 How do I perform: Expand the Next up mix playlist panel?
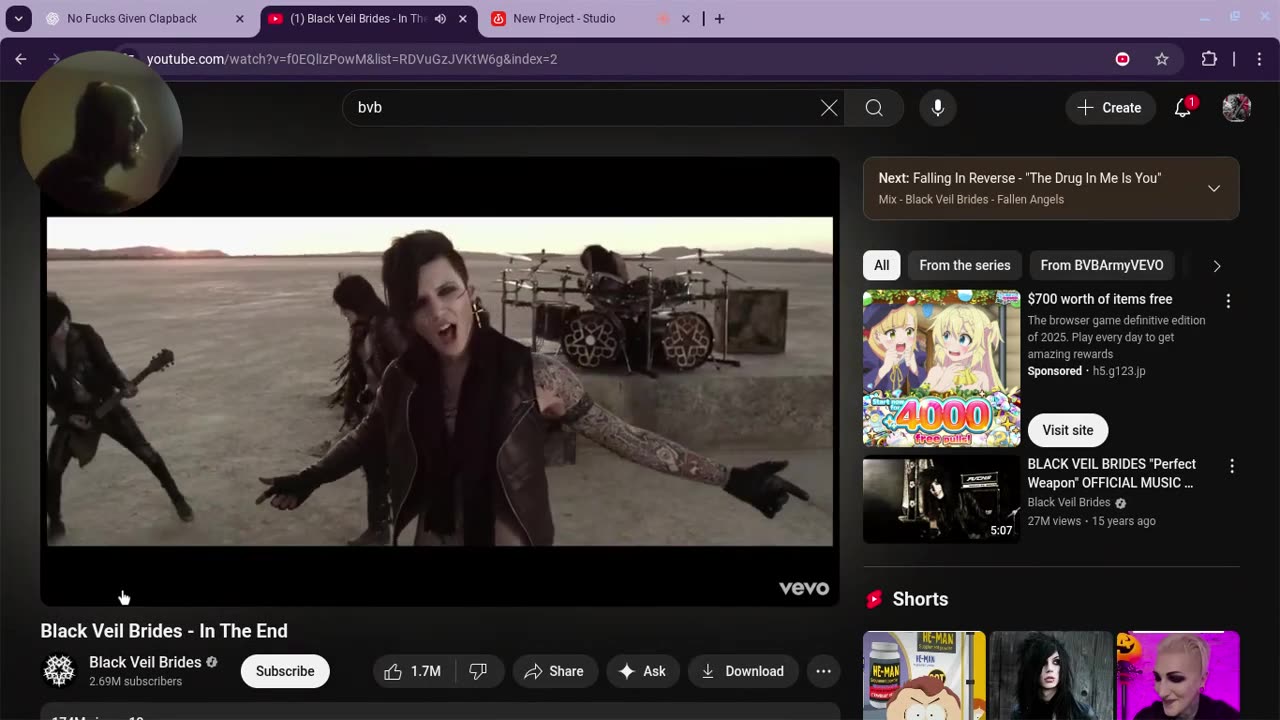(x=1214, y=188)
